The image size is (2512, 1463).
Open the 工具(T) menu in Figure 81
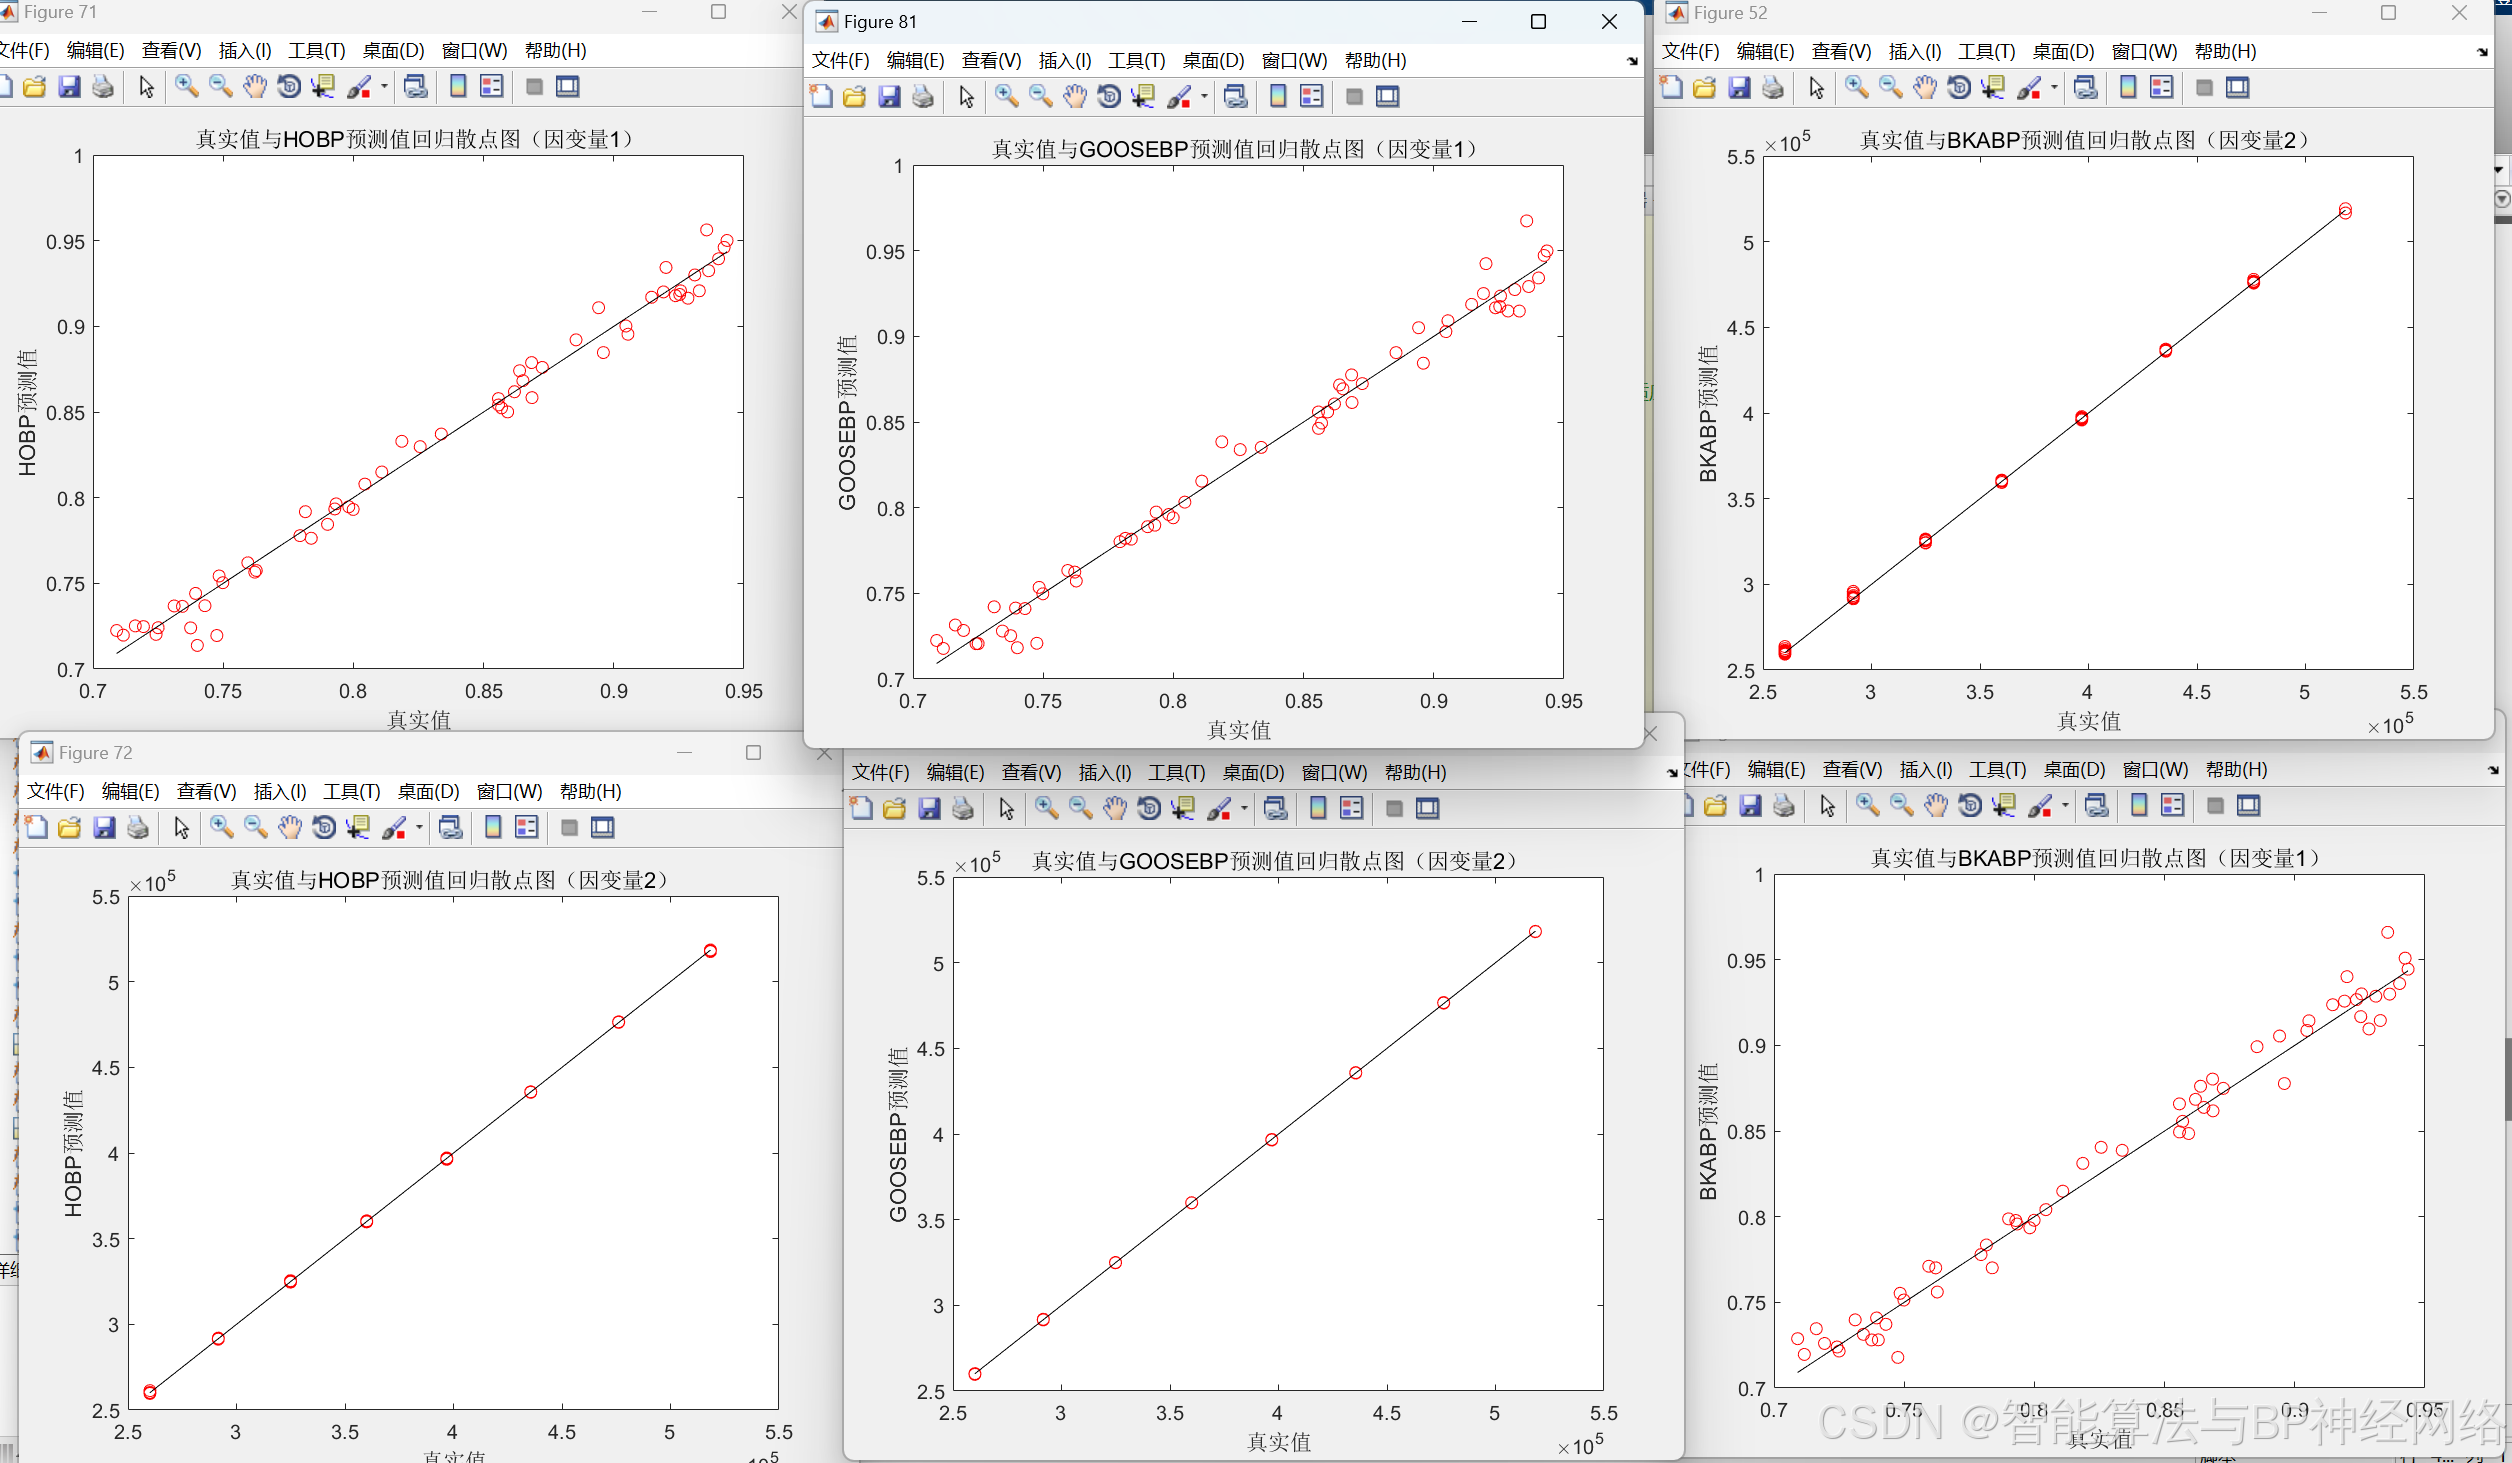click(1136, 61)
